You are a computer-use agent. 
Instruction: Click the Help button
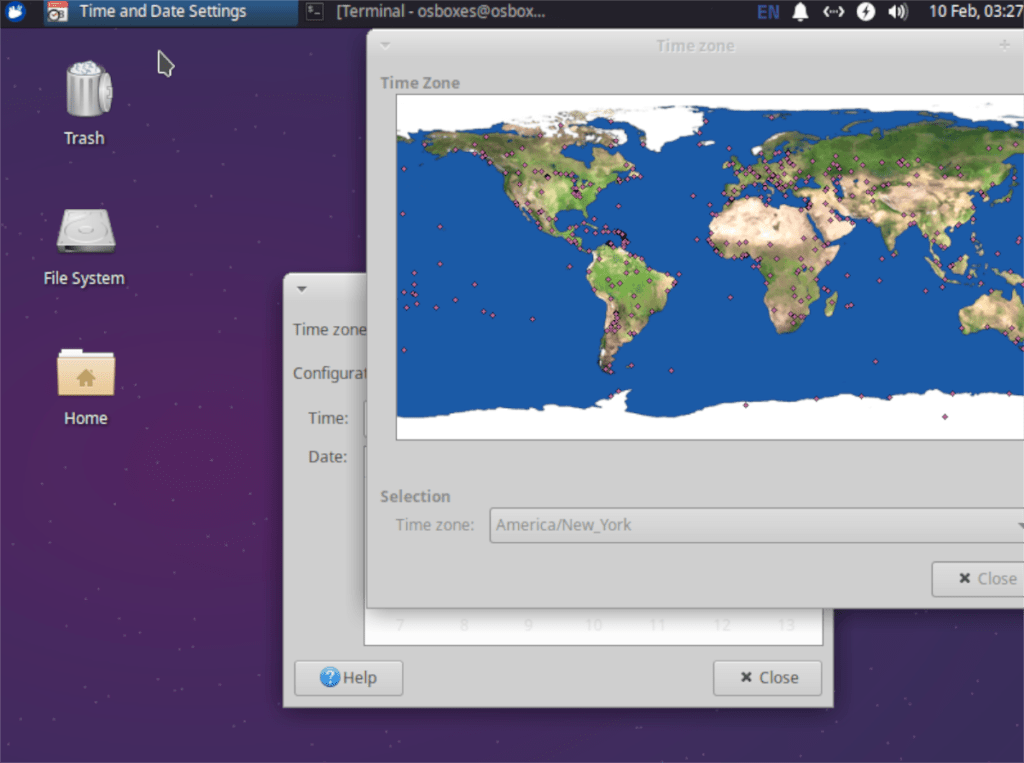[348, 678]
